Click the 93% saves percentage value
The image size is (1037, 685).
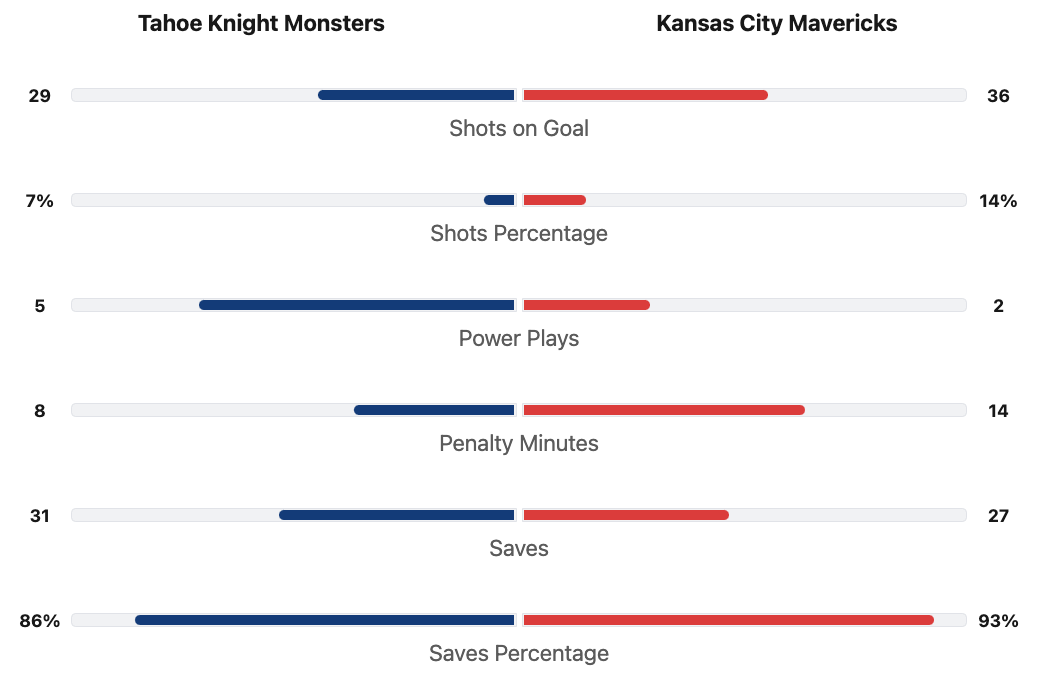coord(998,621)
